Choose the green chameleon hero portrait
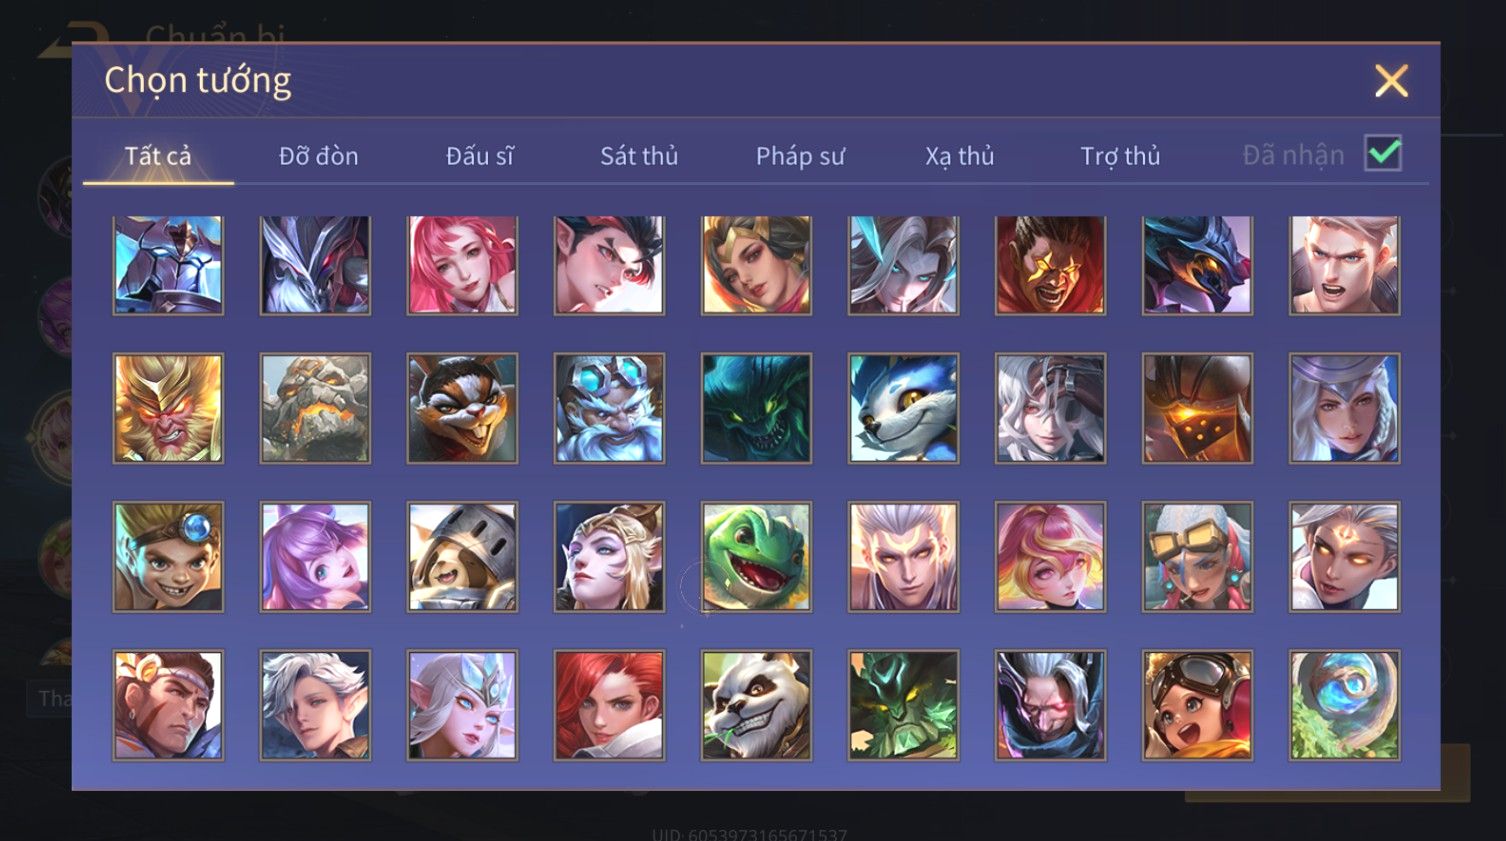 point(756,557)
